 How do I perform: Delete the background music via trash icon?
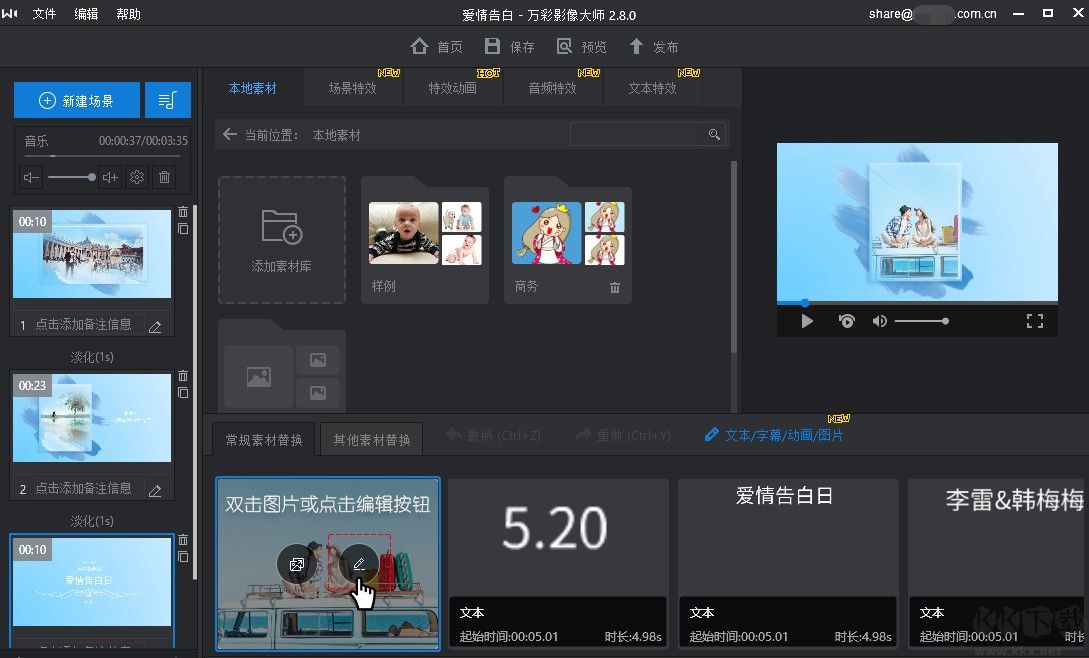[165, 177]
